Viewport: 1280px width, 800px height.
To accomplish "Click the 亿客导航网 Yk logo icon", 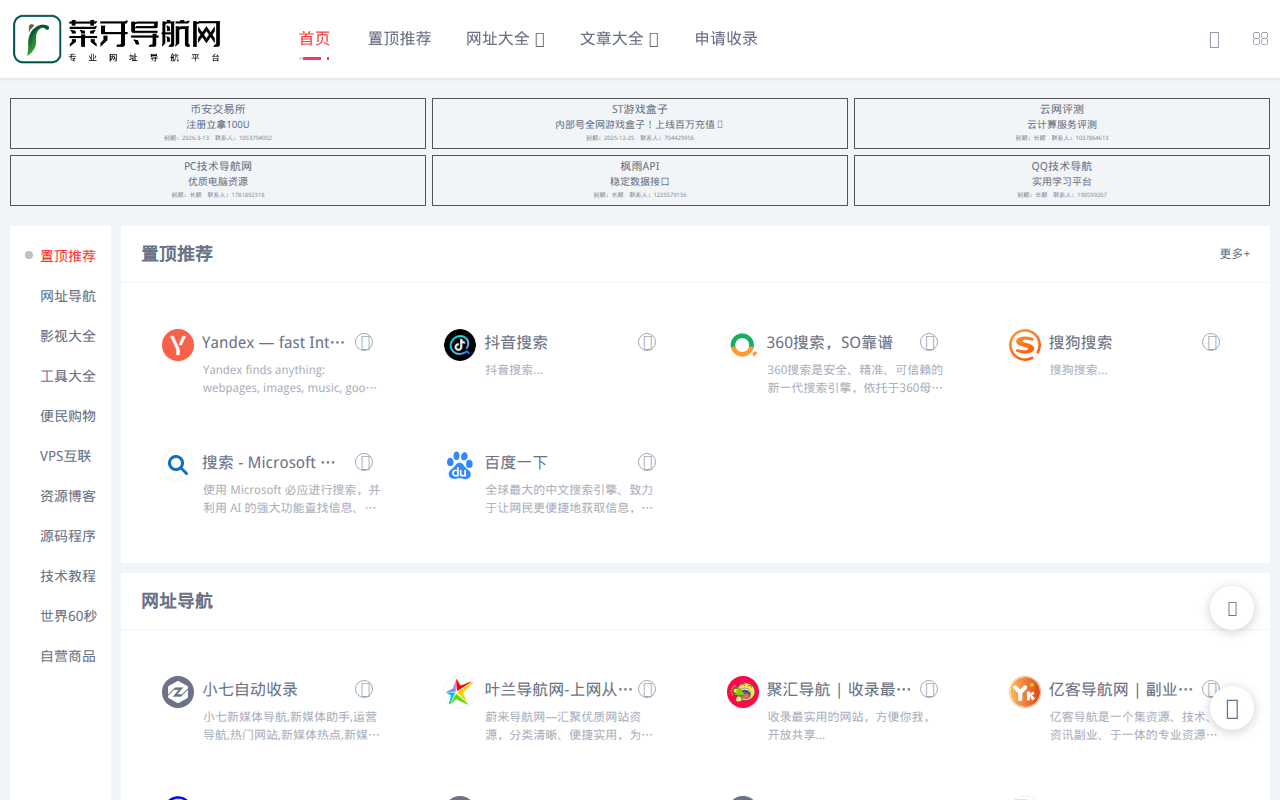I will click(x=1024, y=691).
